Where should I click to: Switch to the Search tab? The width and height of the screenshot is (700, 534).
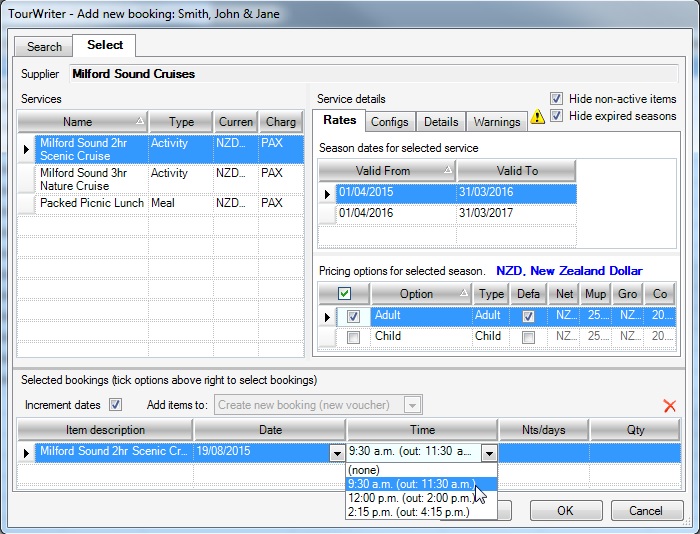point(44,47)
